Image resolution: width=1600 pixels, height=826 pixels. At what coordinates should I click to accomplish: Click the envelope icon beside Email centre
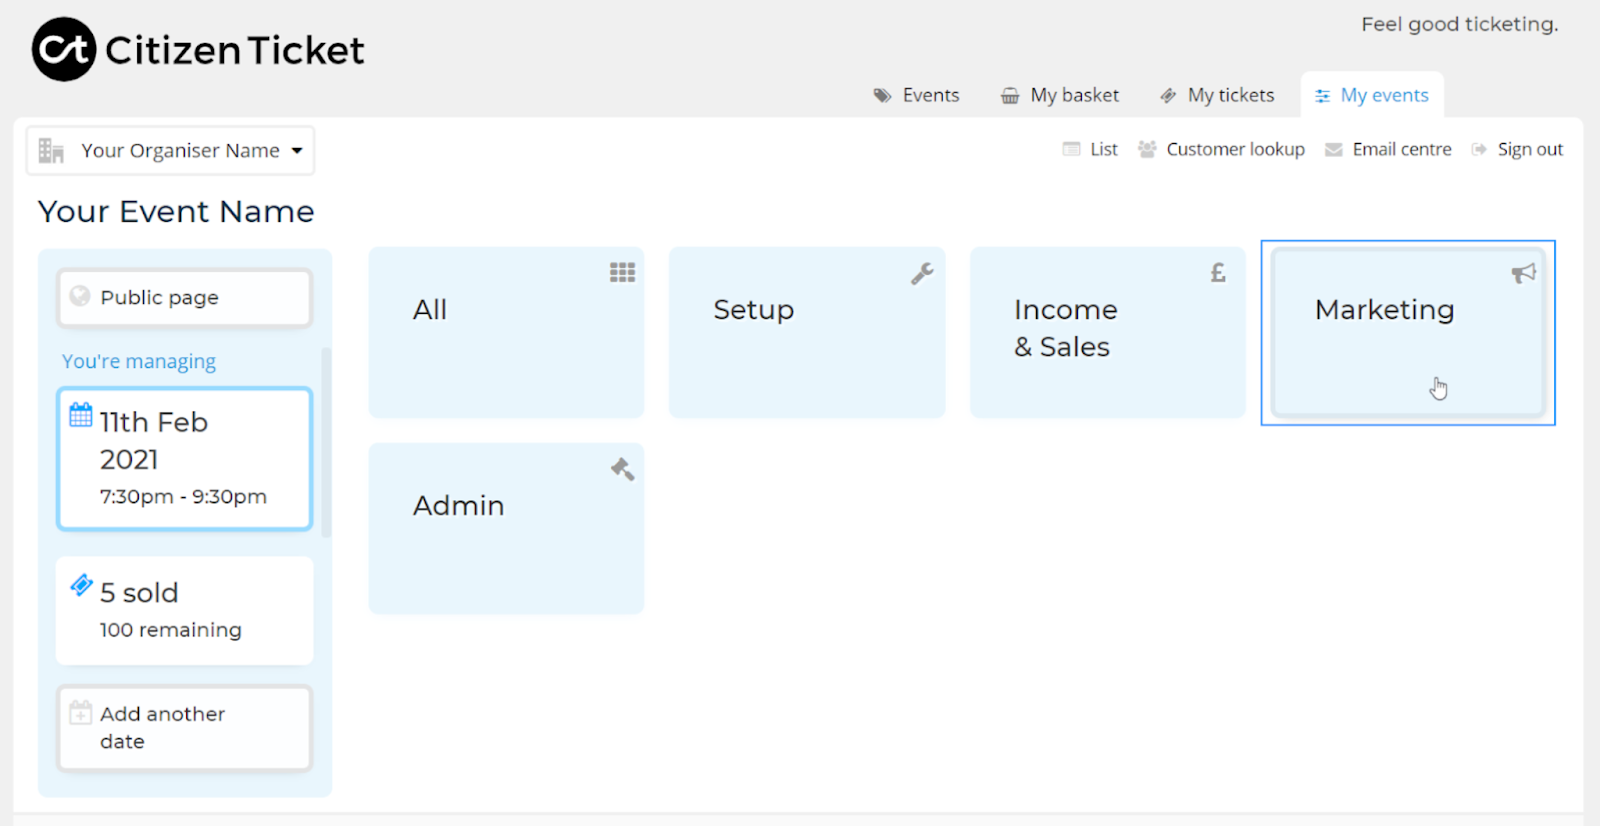[x=1333, y=149]
